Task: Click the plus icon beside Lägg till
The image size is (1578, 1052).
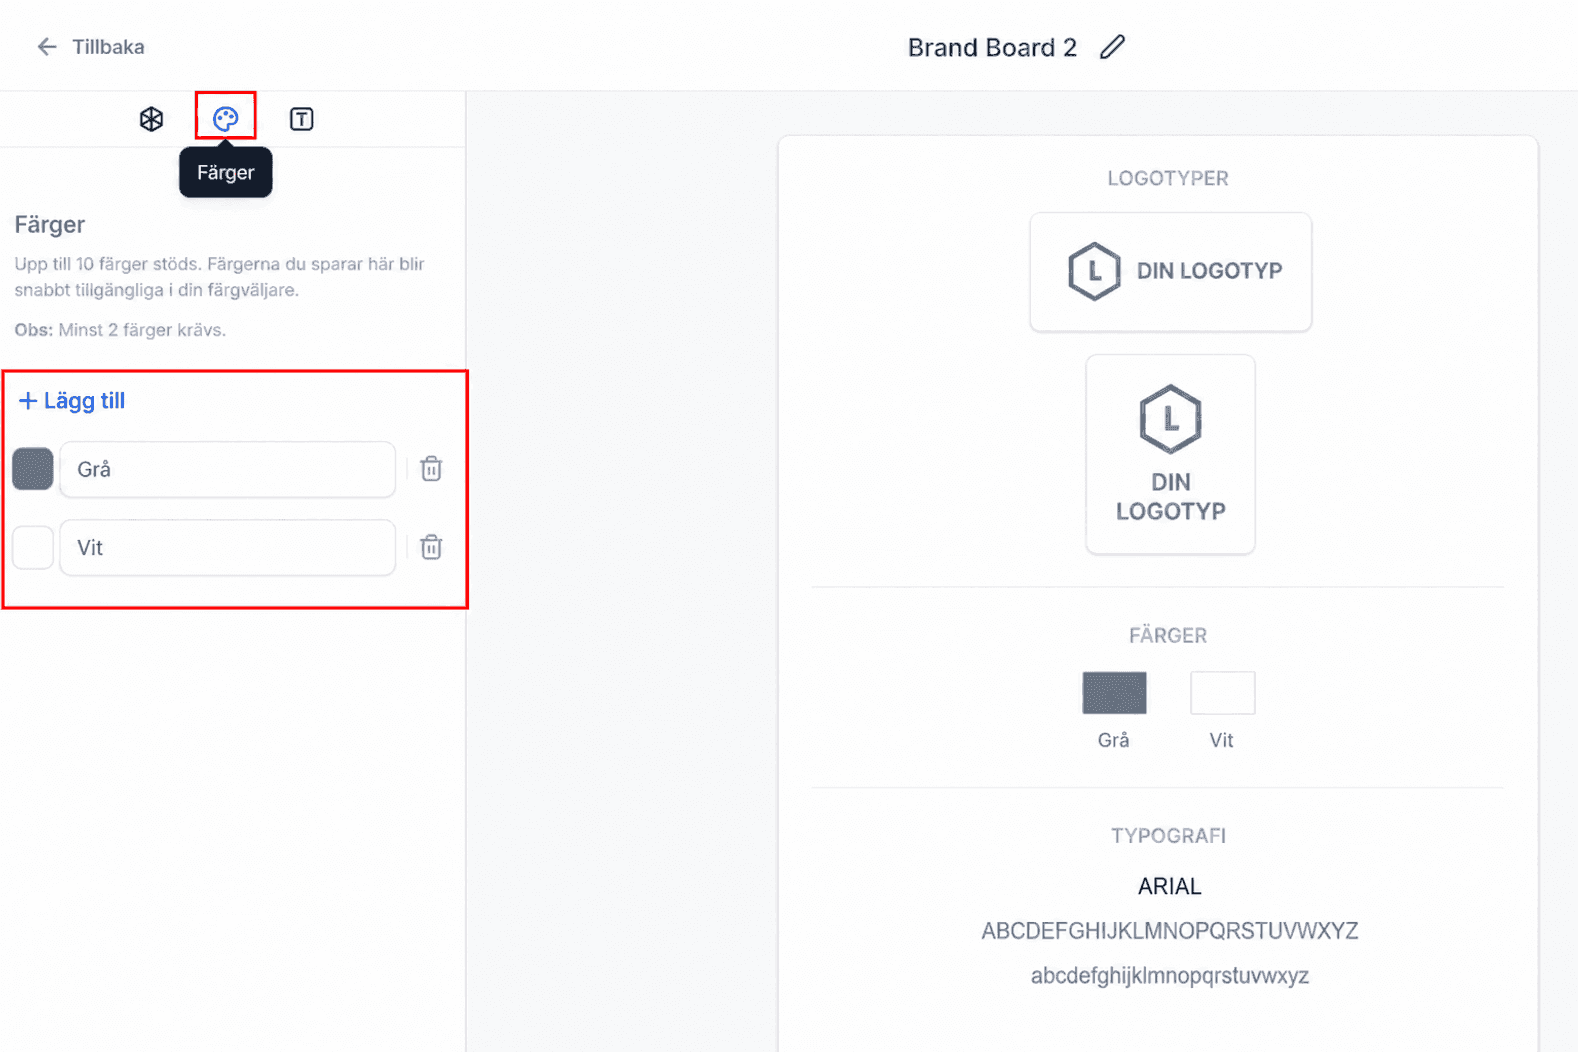Action: 28,401
